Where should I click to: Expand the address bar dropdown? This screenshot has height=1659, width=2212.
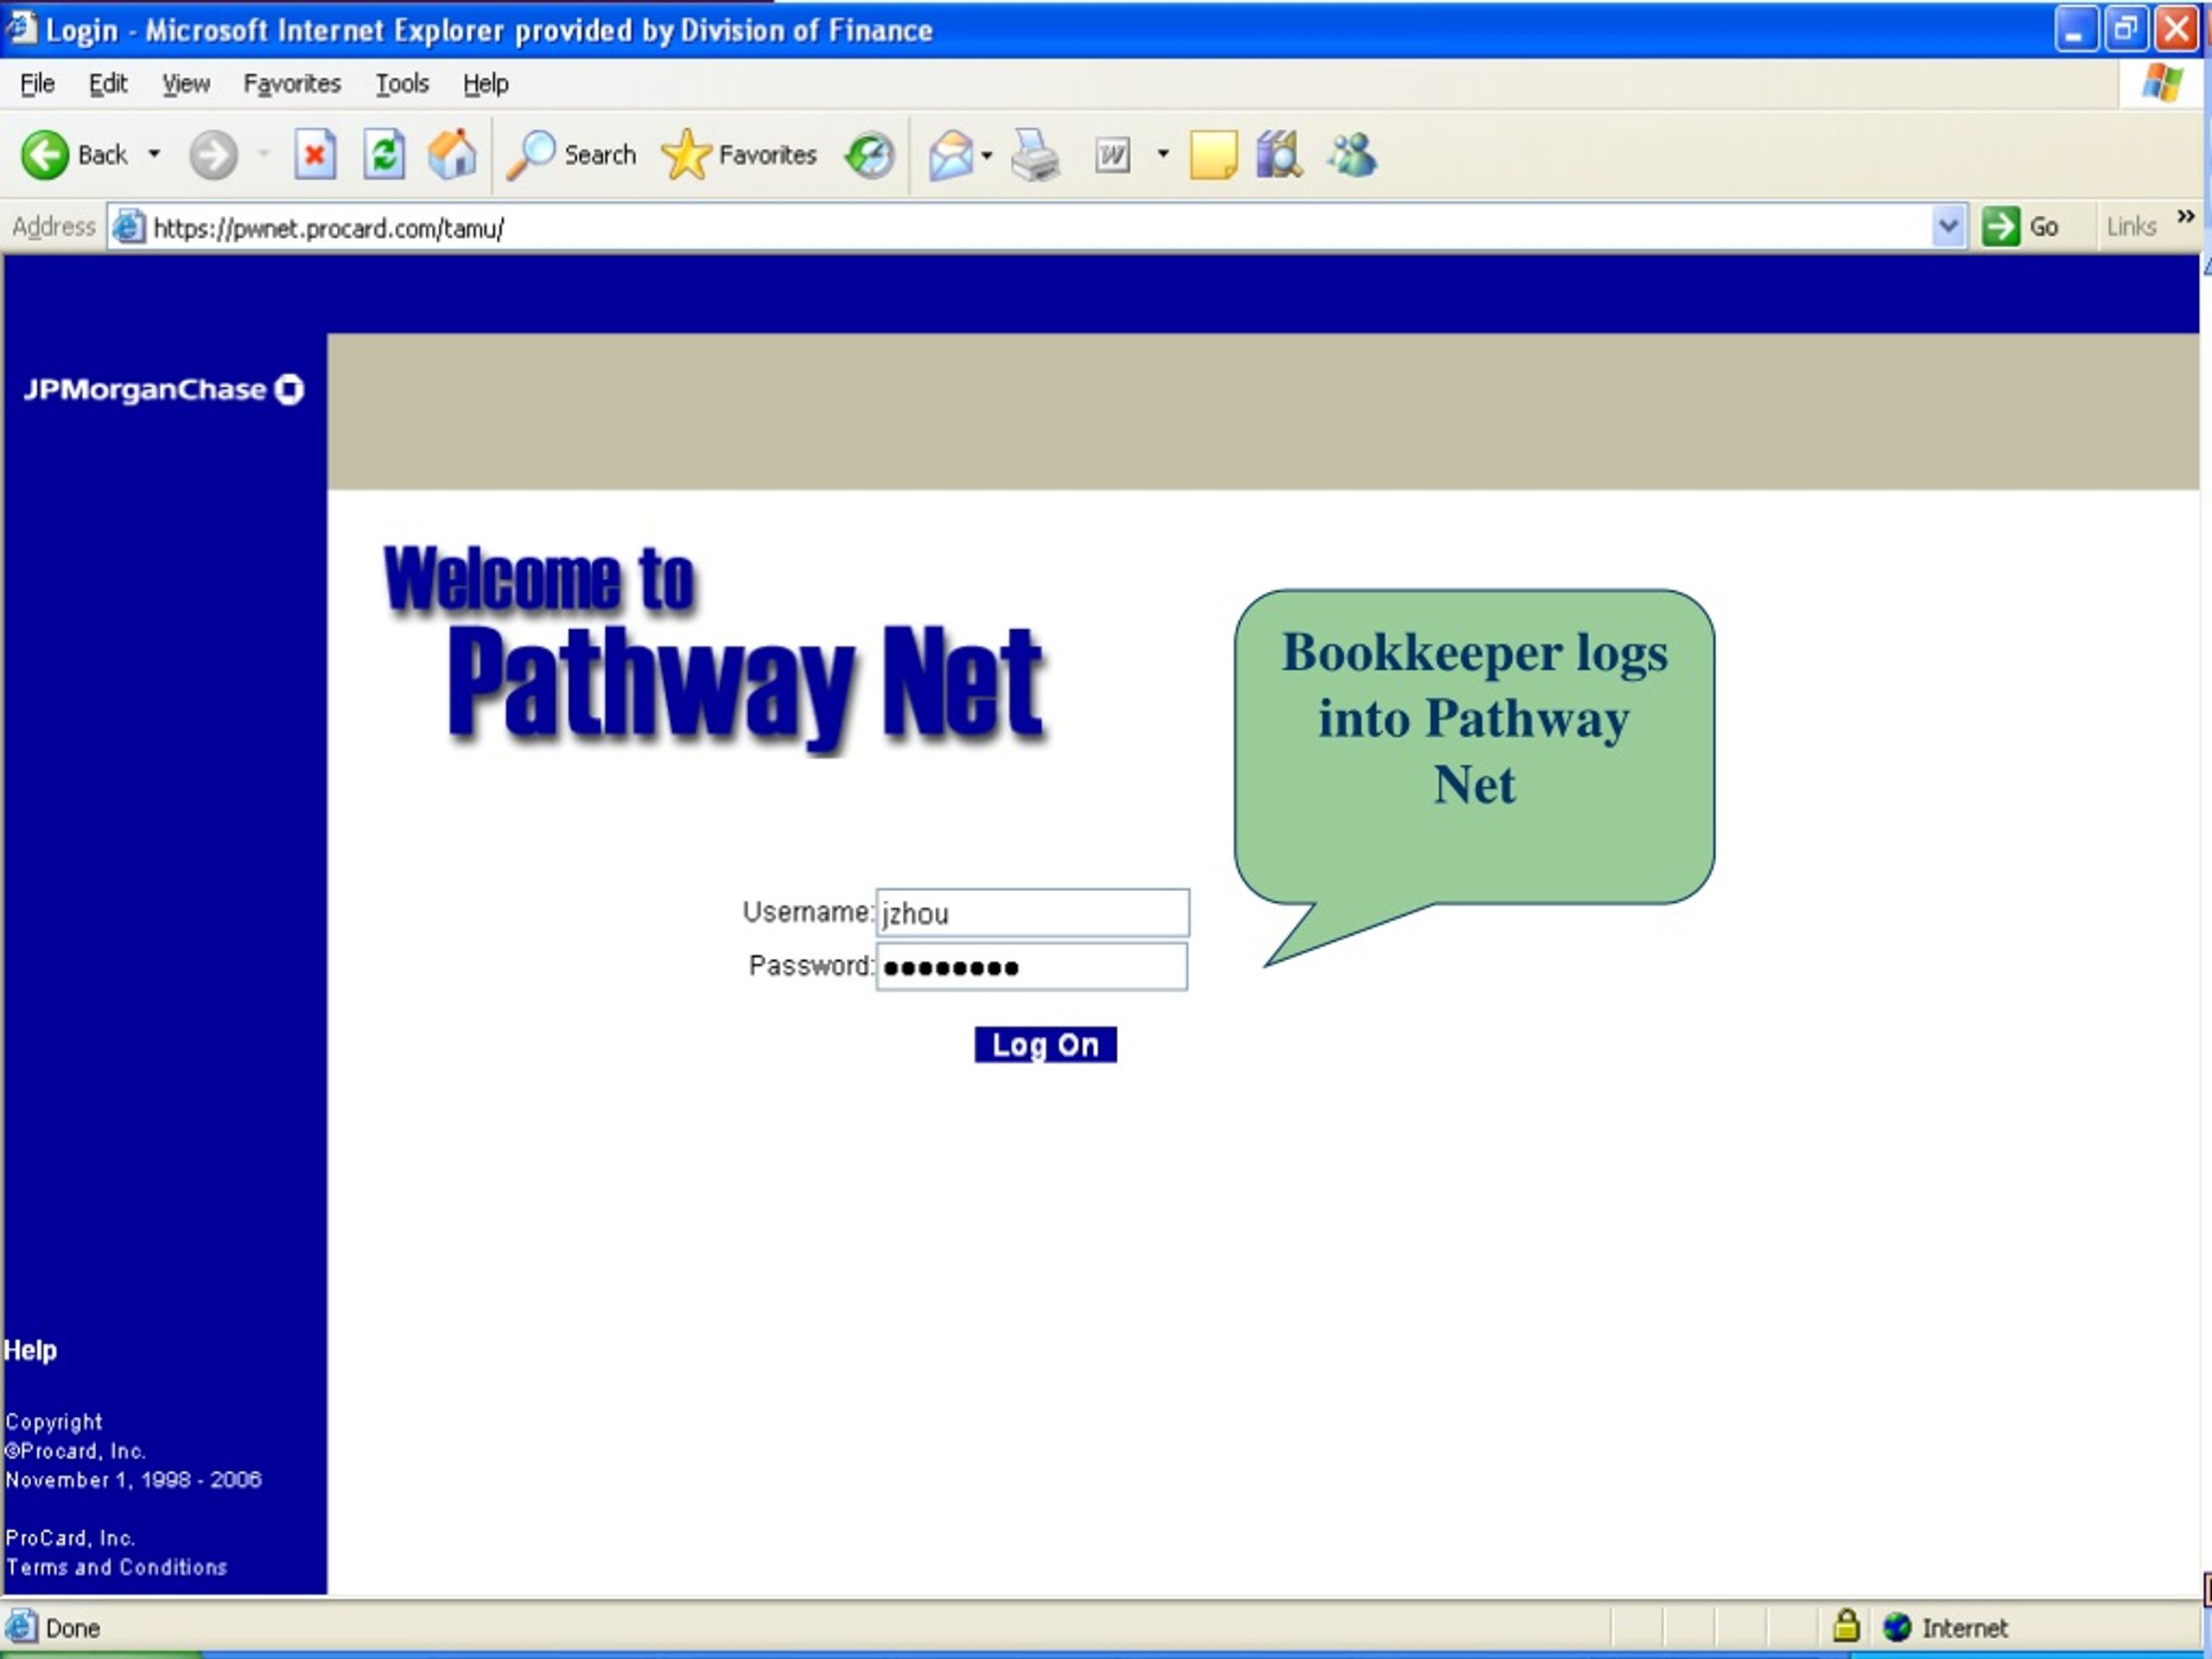pyautogui.click(x=1949, y=227)
